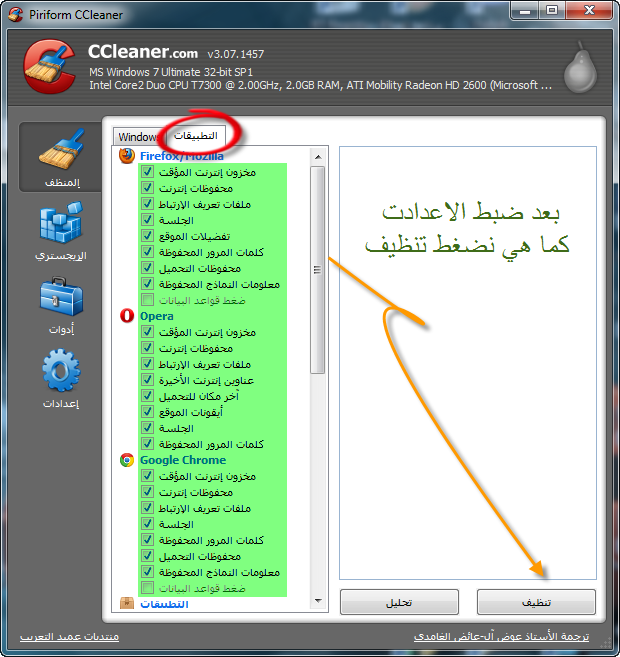Click the Analyze (تحليل) button

(x=399, y=602)
